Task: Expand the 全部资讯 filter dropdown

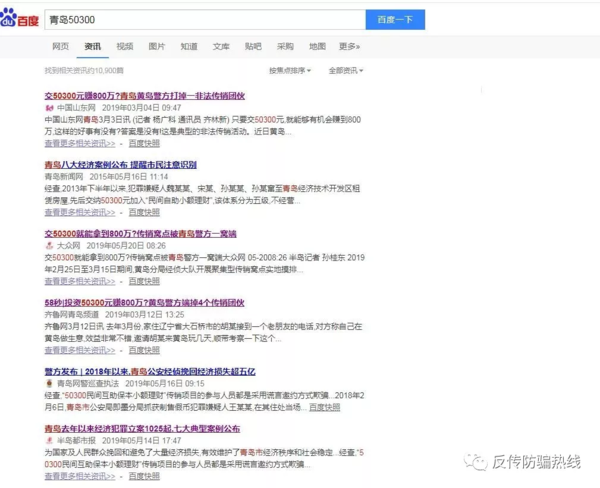Action: coord(346,71)
